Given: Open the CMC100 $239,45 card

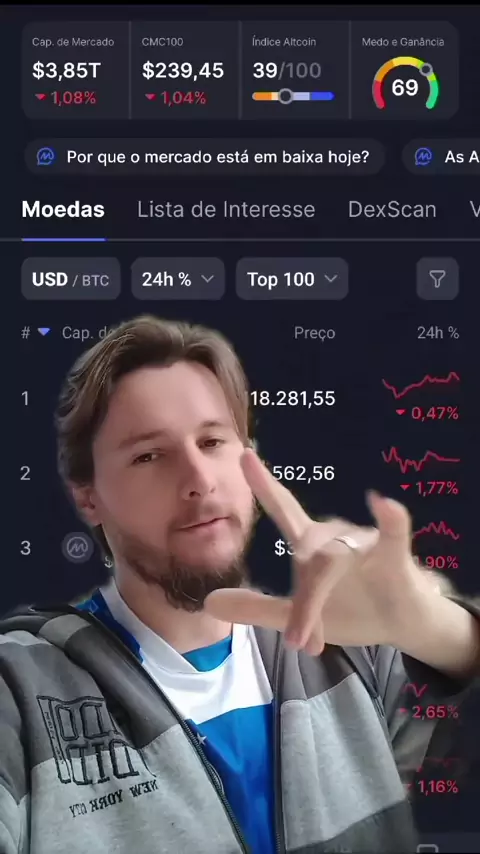Looking at the screenshot, I should pyautogui.click(x=185, y=70).
